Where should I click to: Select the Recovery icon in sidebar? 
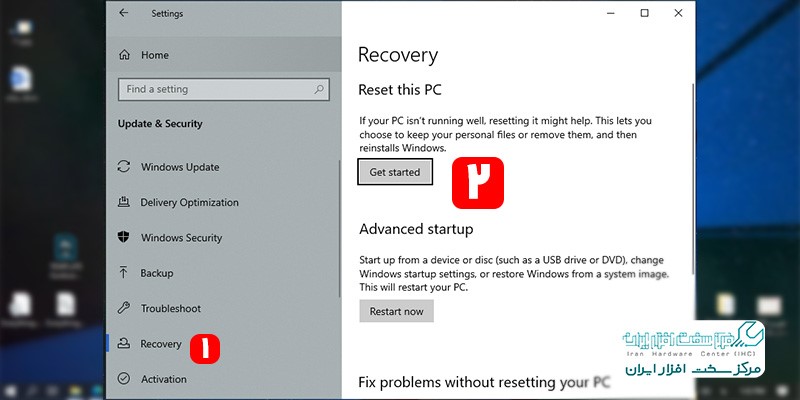point(123,343)
